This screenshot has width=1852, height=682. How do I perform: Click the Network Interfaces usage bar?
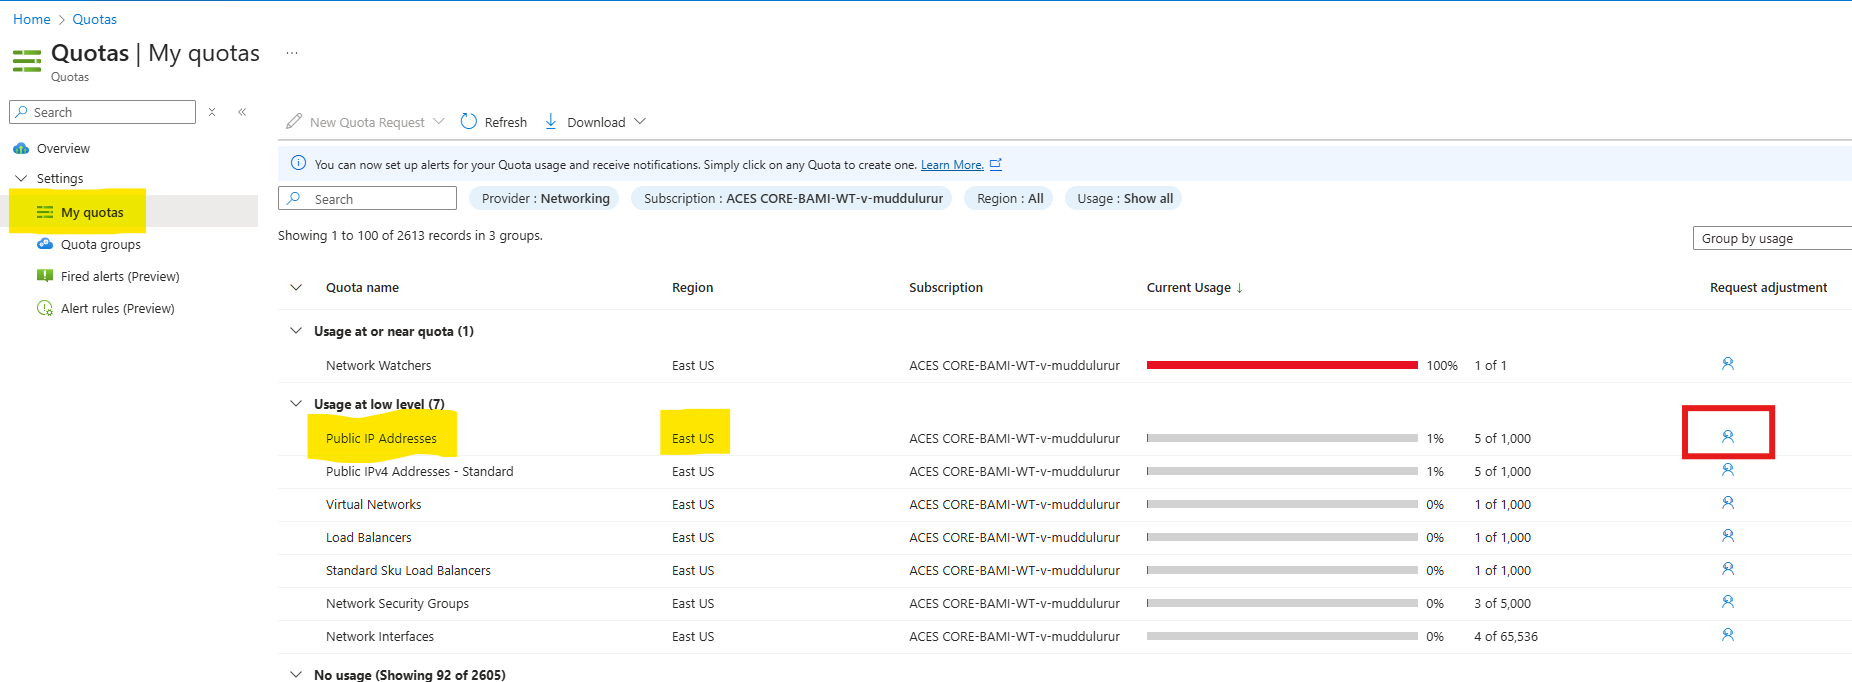pyautogui.click(x=1282, y=636)
